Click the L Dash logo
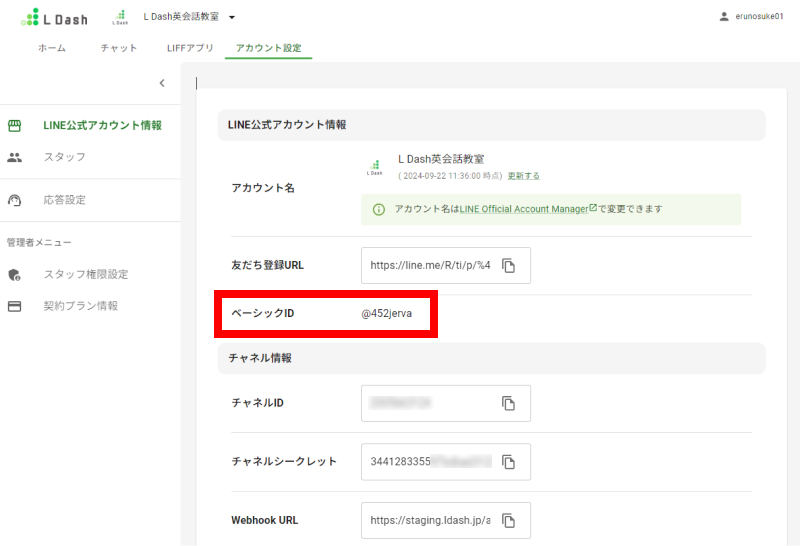 click(54, 18)
